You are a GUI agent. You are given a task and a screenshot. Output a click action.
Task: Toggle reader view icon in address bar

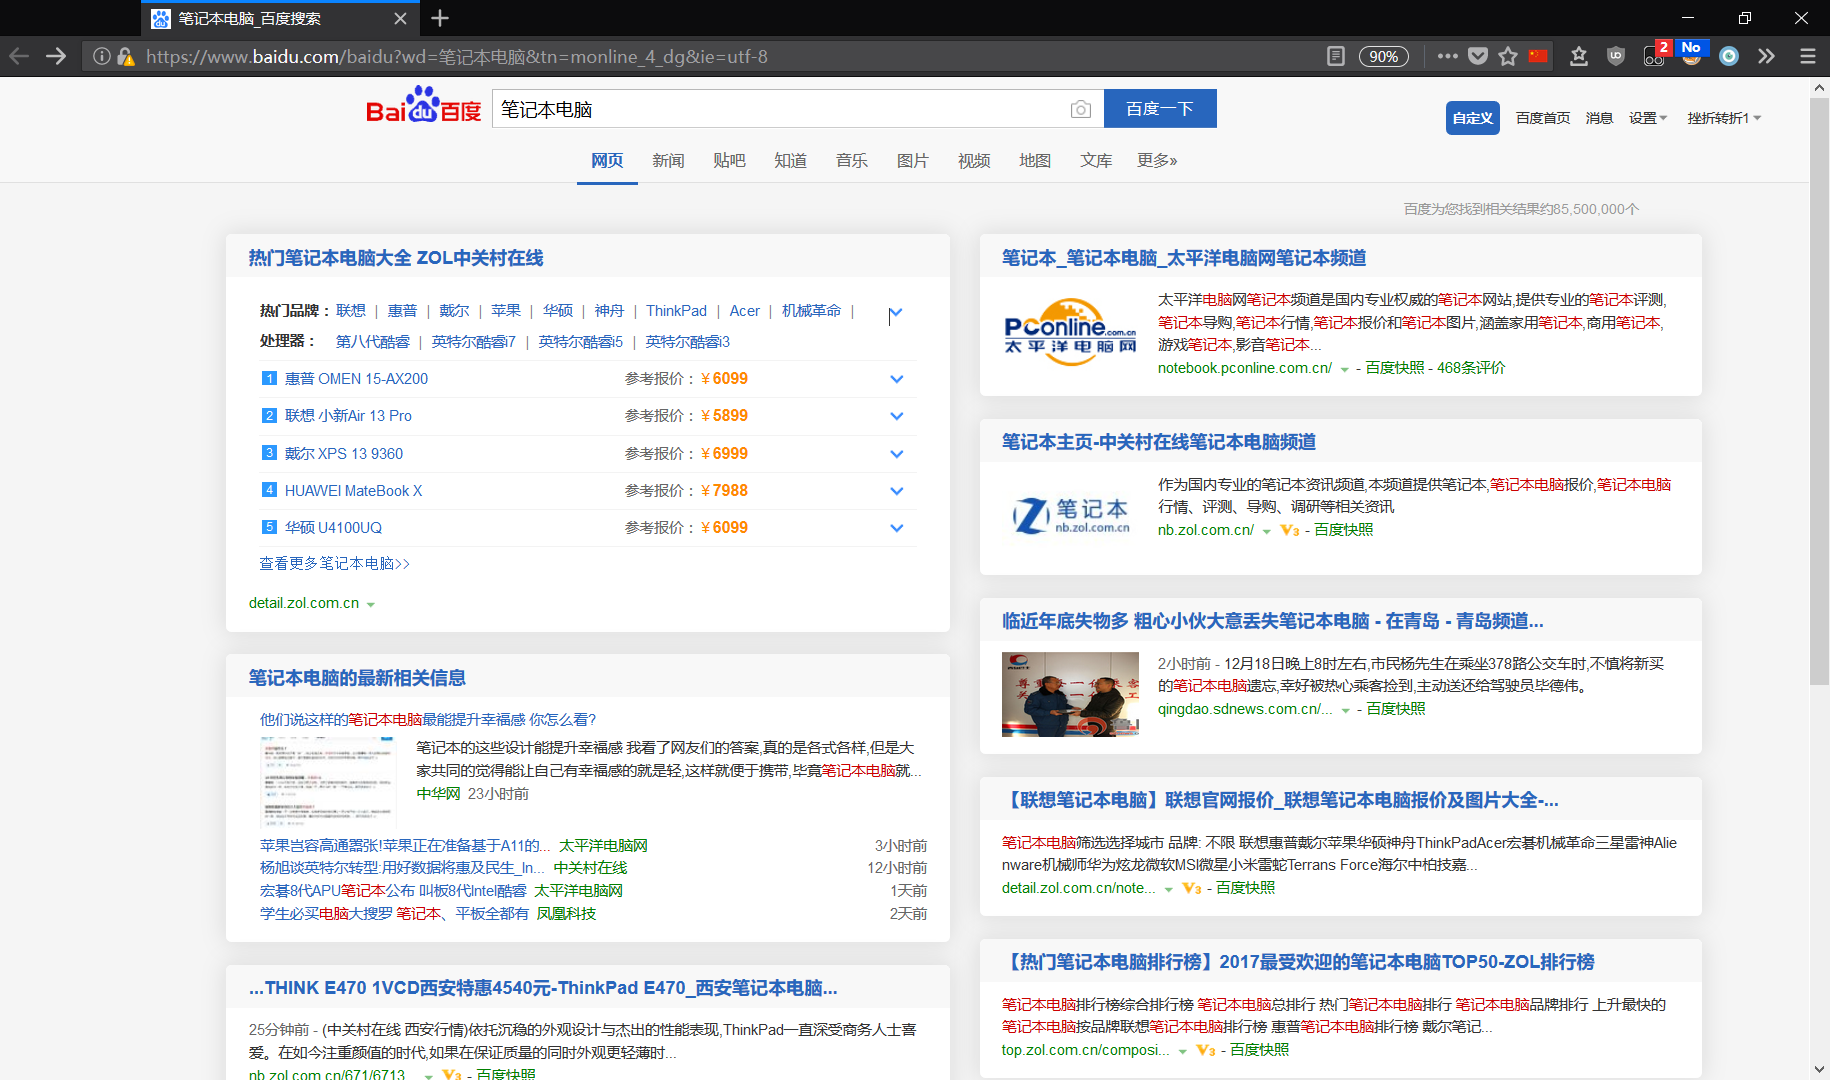tap(1336, 56)
